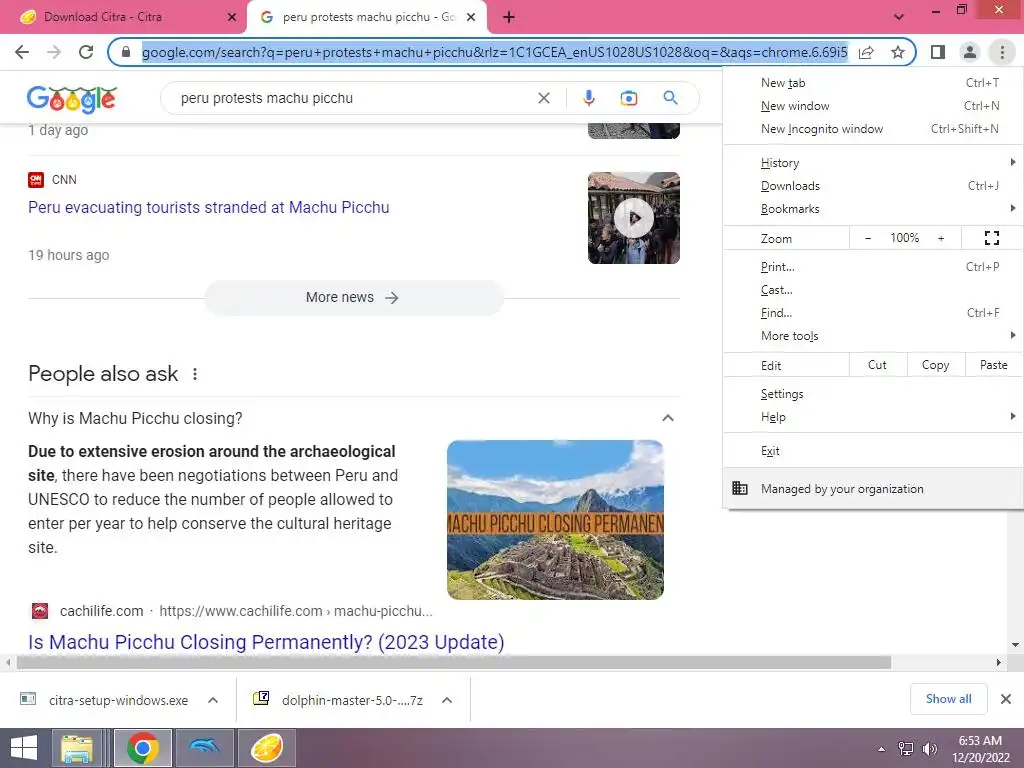Open CNN article about stranded tourists
This screenshot has height=768, width=1024.
(x=208, y=208)
